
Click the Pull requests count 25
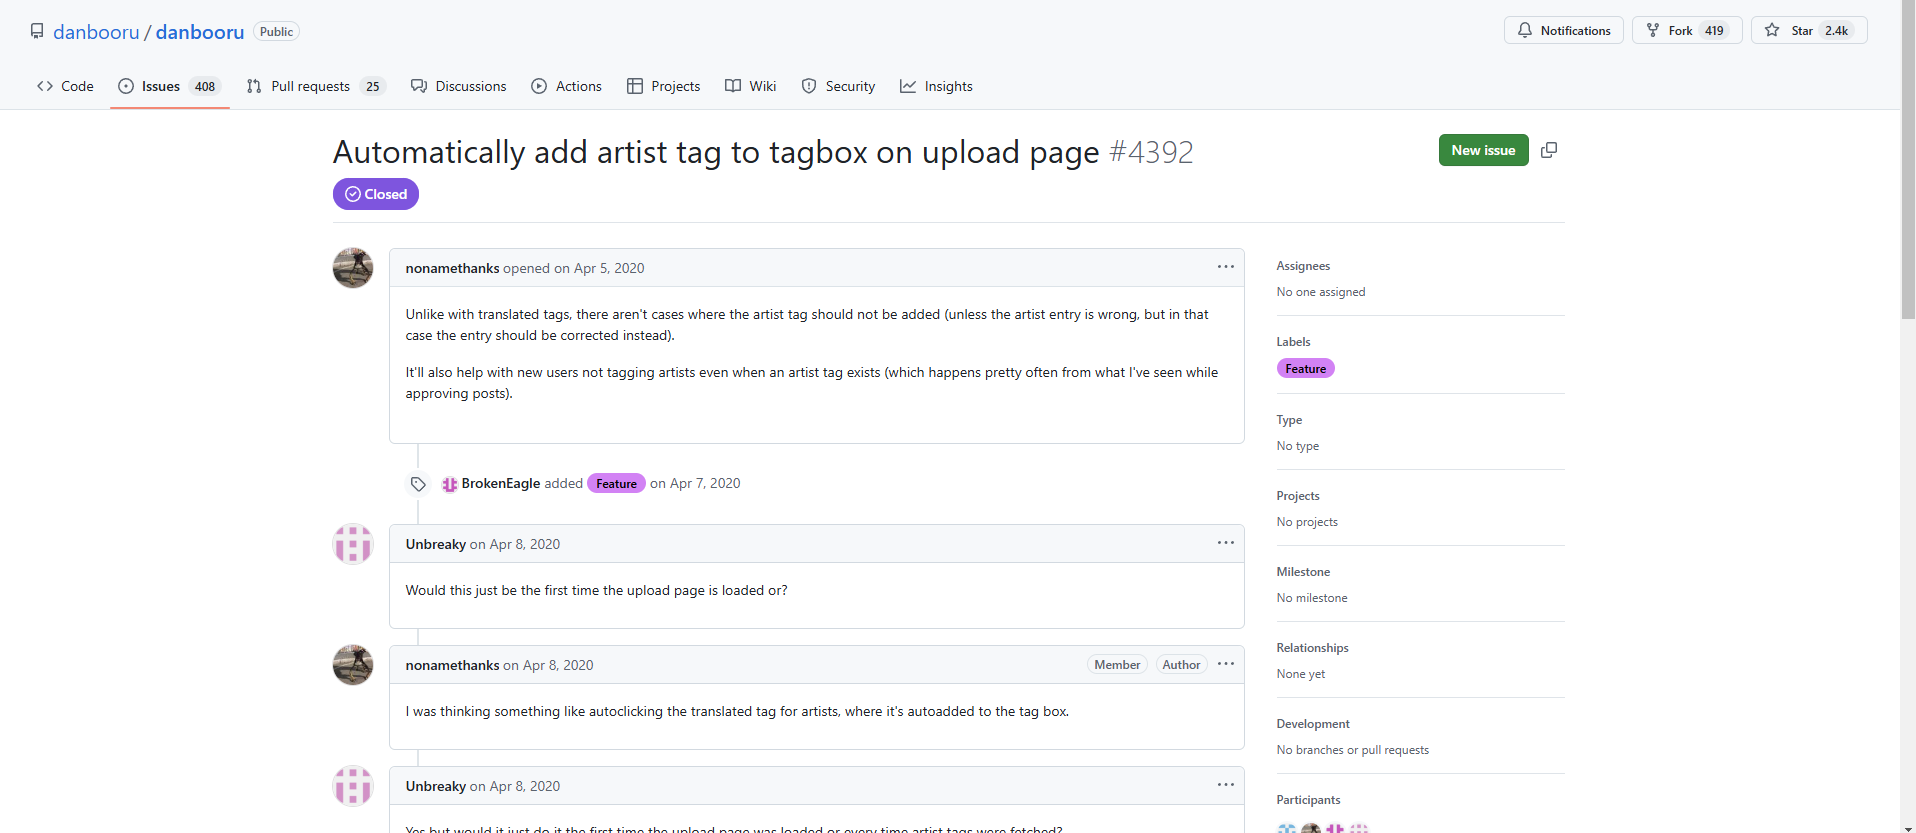[x=373, y=87]
